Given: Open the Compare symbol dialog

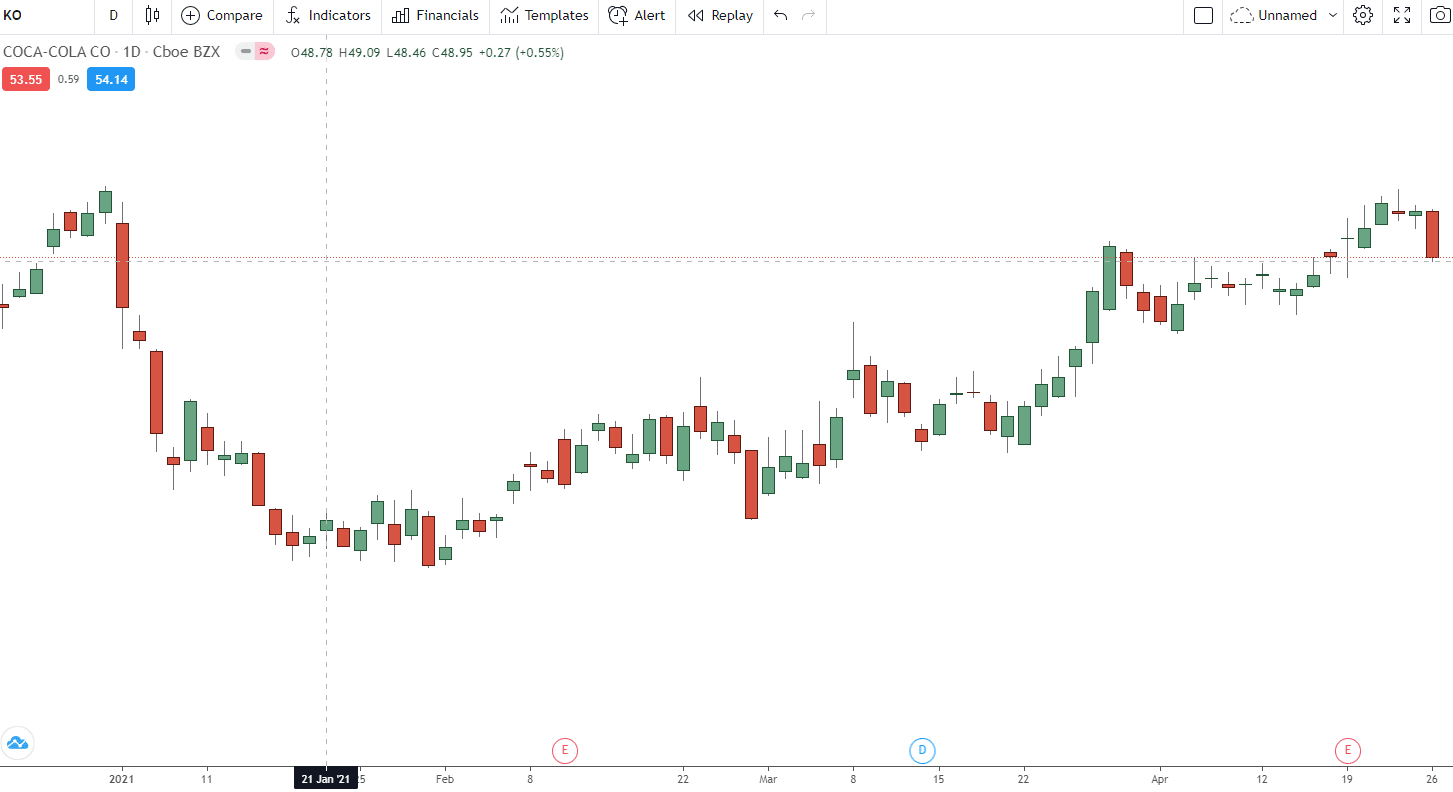Looking at the screenshot, I should (x=222, y=15).
